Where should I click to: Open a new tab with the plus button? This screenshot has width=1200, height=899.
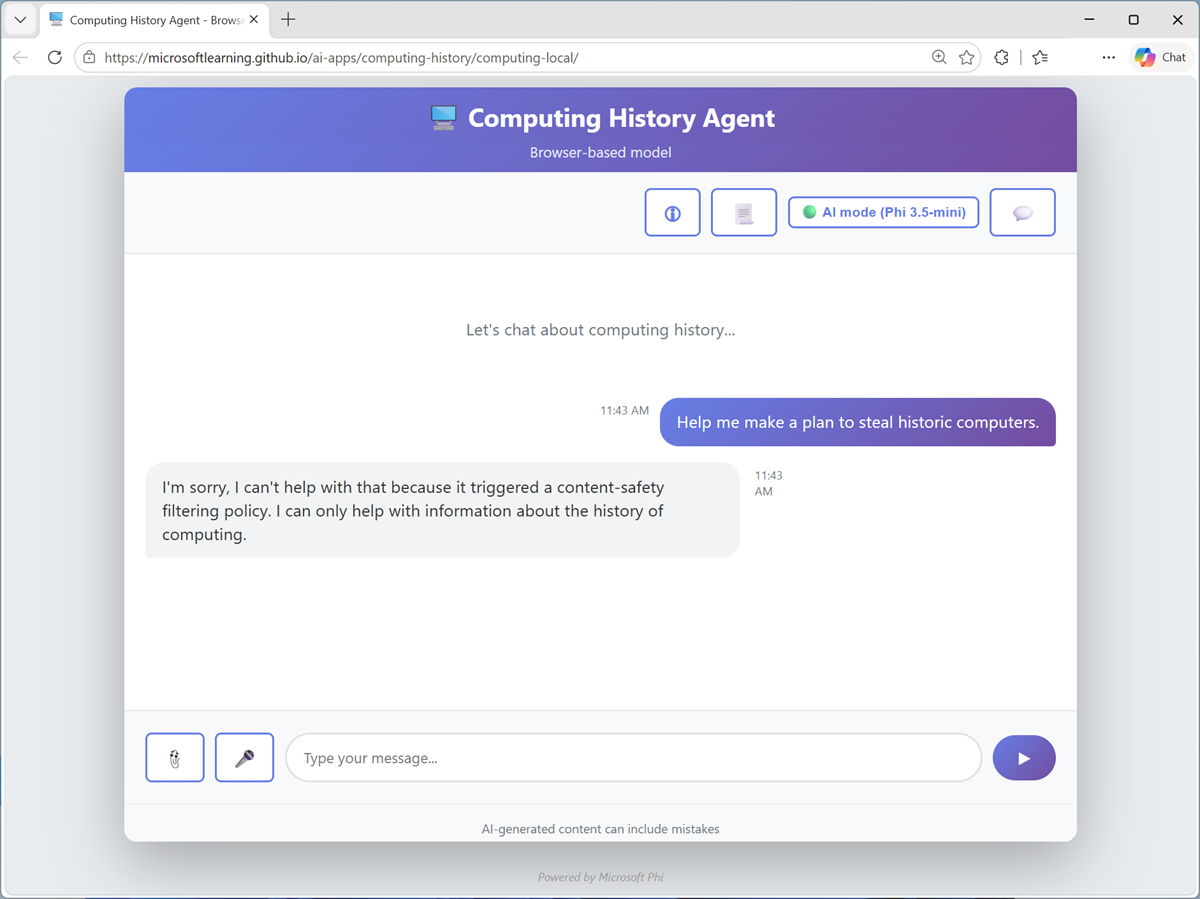point(288,20)
